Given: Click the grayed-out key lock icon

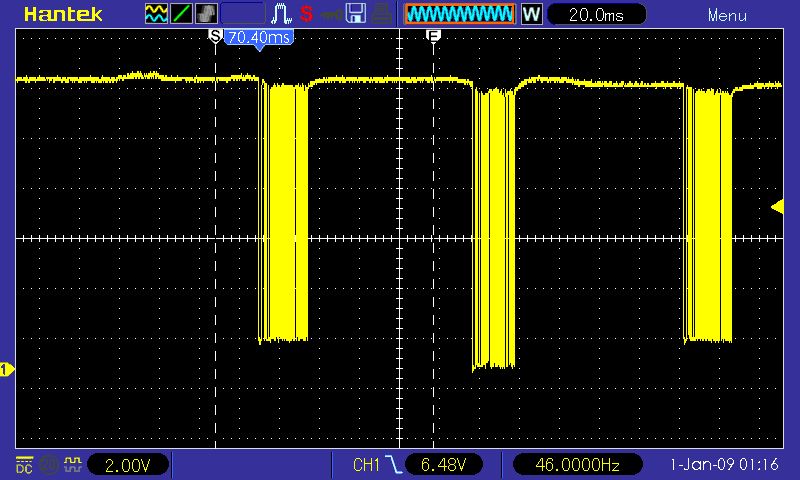Looking at the screenshot, I should (x=331, y=14).
